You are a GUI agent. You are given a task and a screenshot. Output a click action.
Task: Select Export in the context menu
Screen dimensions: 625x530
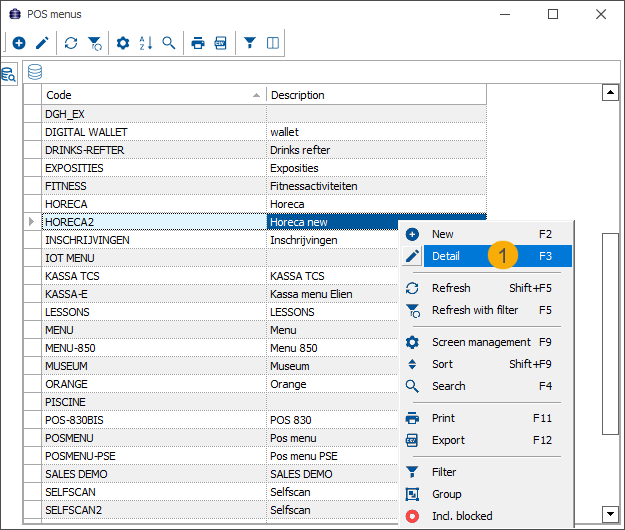[x=448, y=440]
